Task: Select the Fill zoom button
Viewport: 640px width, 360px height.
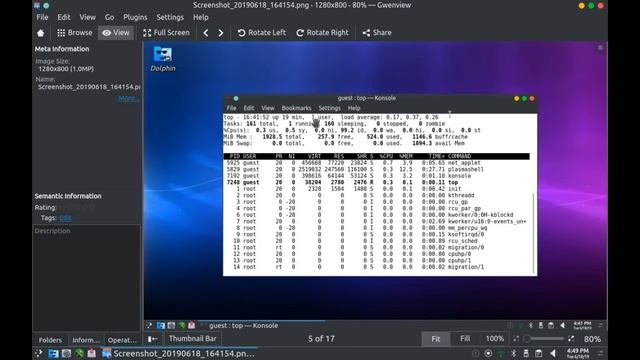Action: point(465,339)
